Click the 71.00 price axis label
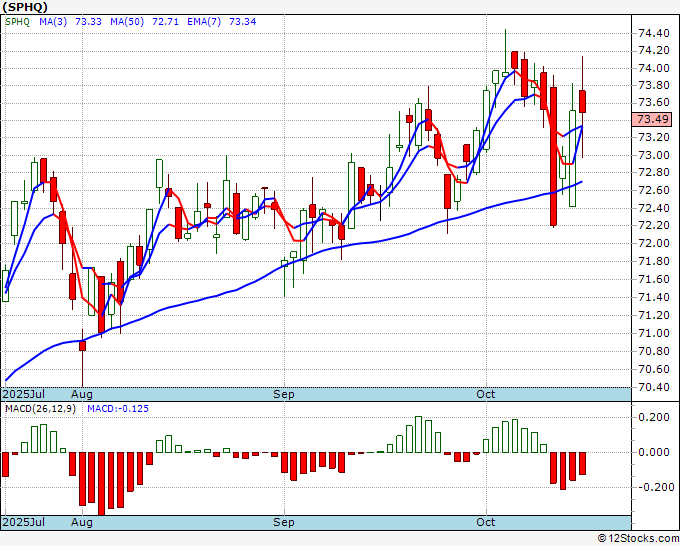 [653, 333]
